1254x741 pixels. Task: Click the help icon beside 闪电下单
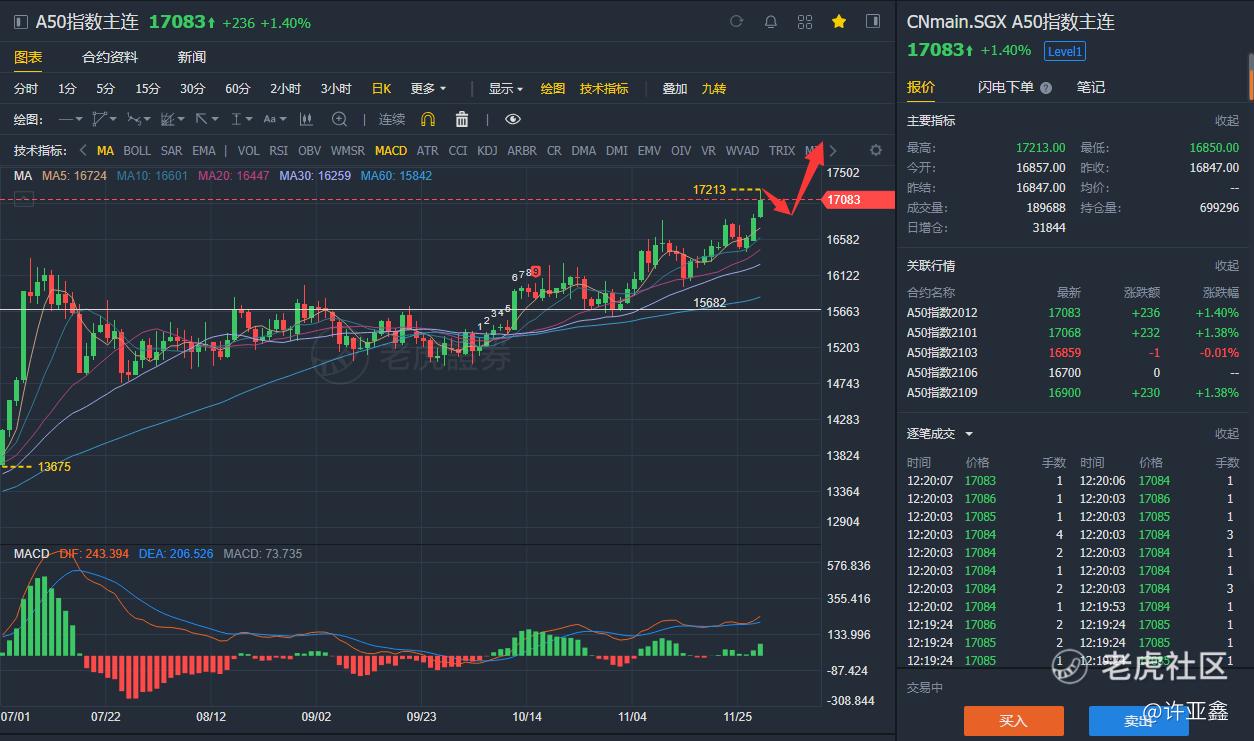click(x=1046, y=88)
